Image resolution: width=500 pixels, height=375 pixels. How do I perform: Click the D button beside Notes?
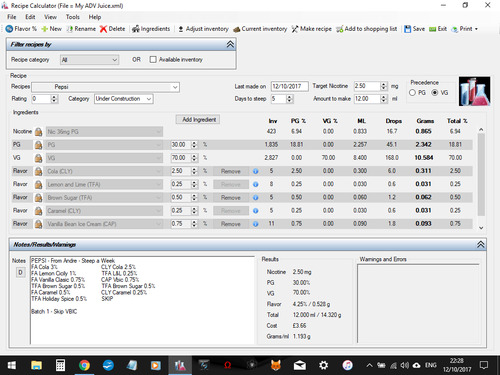[20, 273]
